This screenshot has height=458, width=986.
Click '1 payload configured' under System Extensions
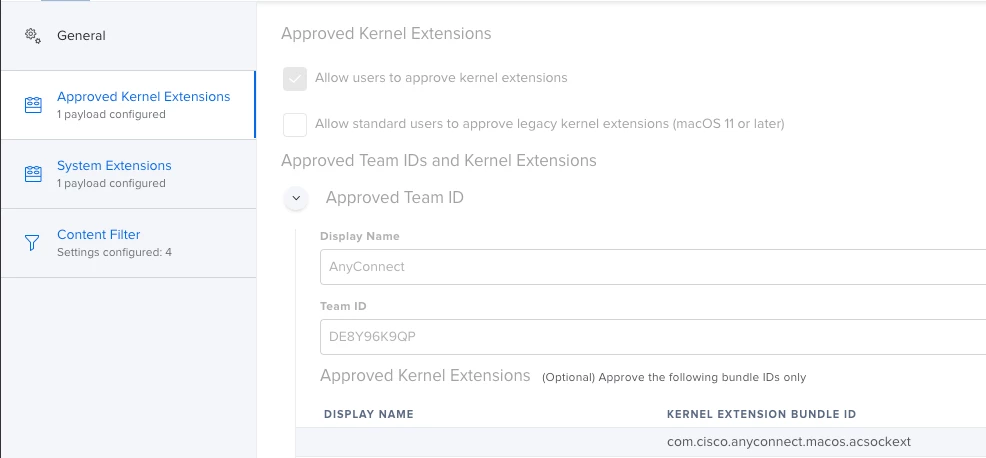coord(111,184)
